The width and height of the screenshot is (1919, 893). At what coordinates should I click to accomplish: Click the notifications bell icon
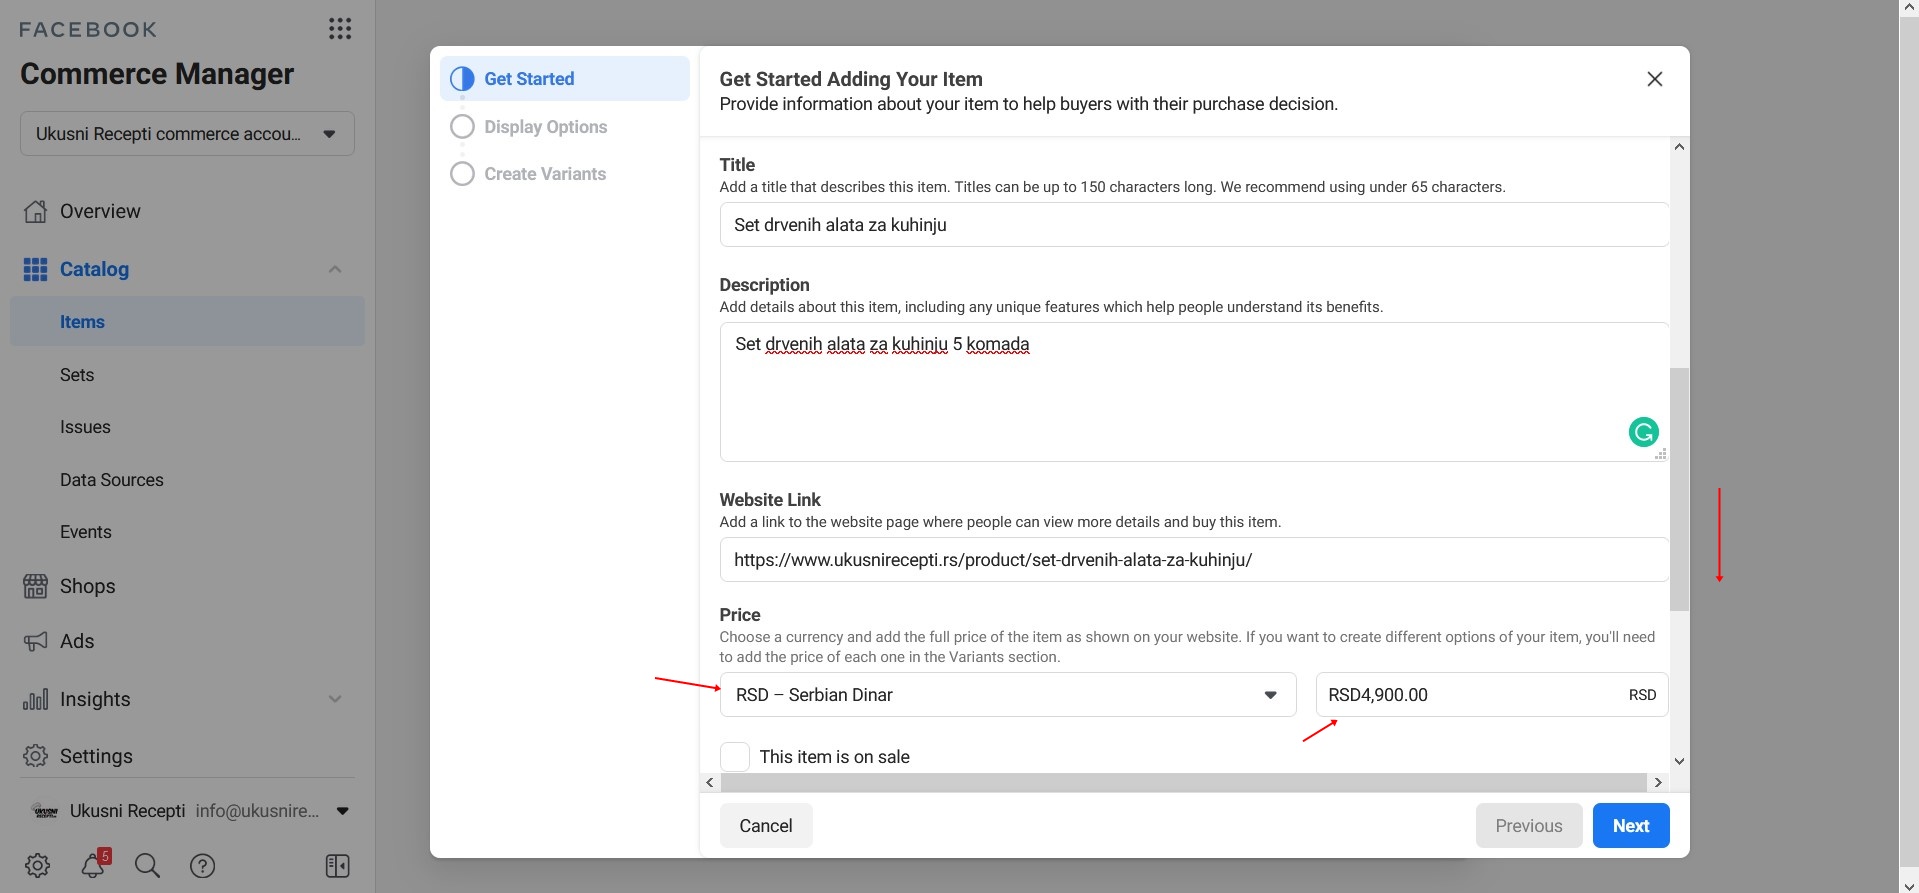tap(93, 865)
